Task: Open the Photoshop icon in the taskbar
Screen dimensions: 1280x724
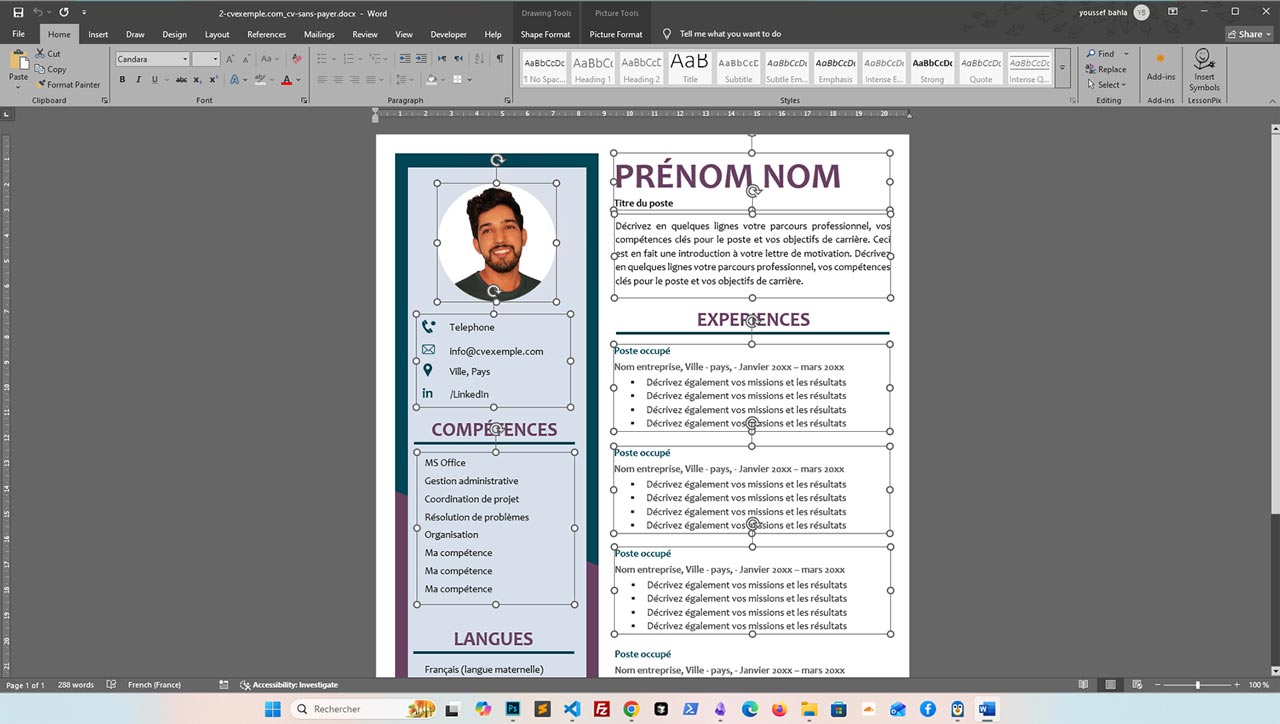Action: coord(513,709)
